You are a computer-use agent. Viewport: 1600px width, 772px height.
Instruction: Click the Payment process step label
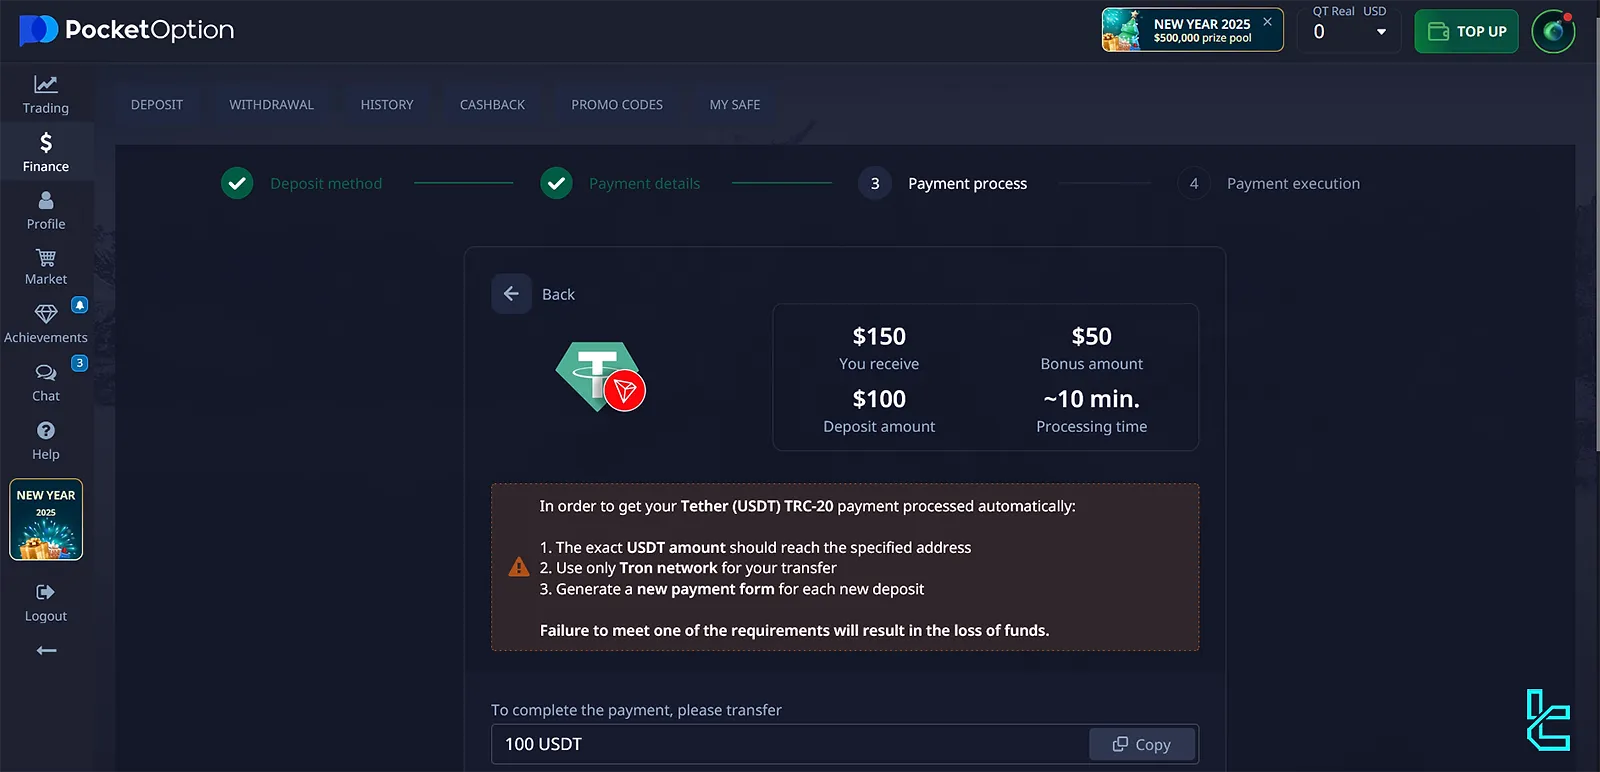point(967,183)
